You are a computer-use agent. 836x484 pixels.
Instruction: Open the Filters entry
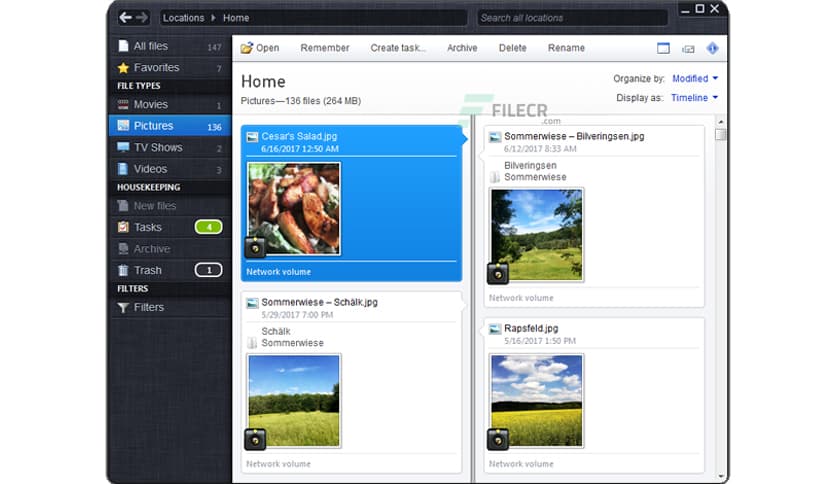click(170, 308)
